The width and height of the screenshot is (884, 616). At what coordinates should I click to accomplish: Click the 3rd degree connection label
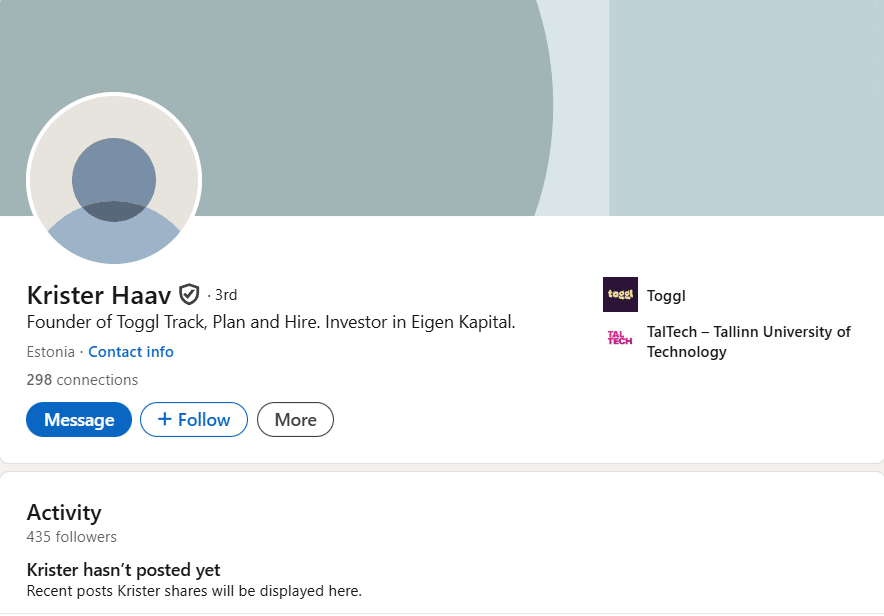(x=225, y=295)
